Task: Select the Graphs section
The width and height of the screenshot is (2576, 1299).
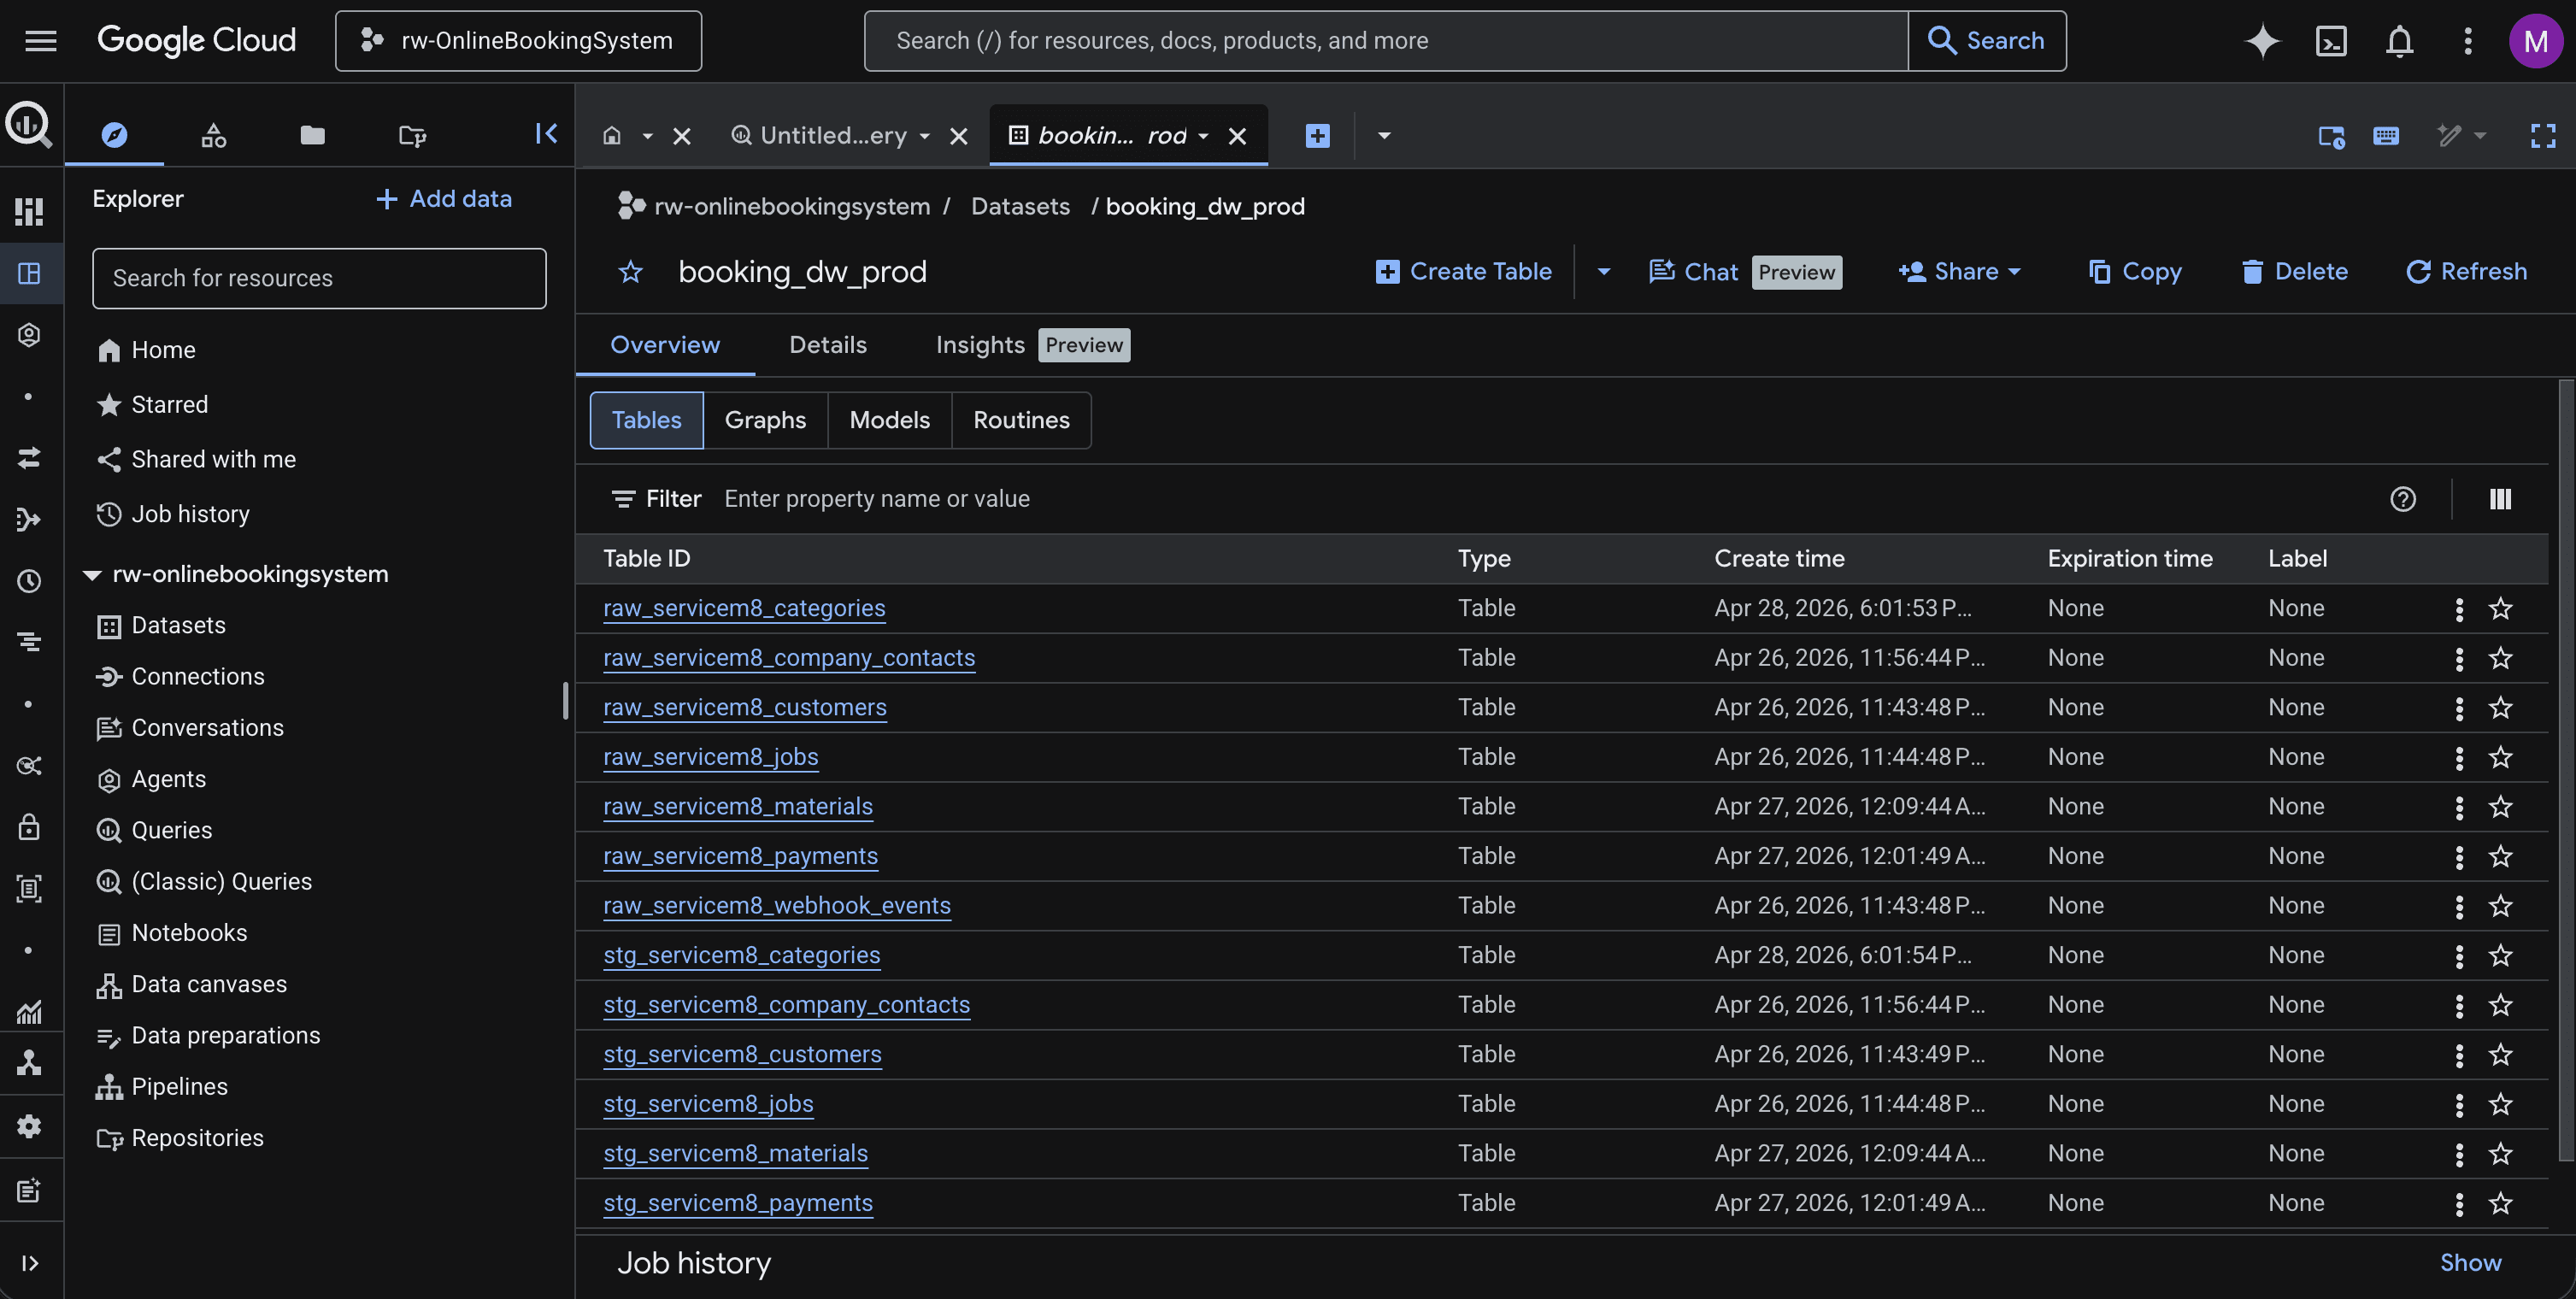Action: coord(765,420)
